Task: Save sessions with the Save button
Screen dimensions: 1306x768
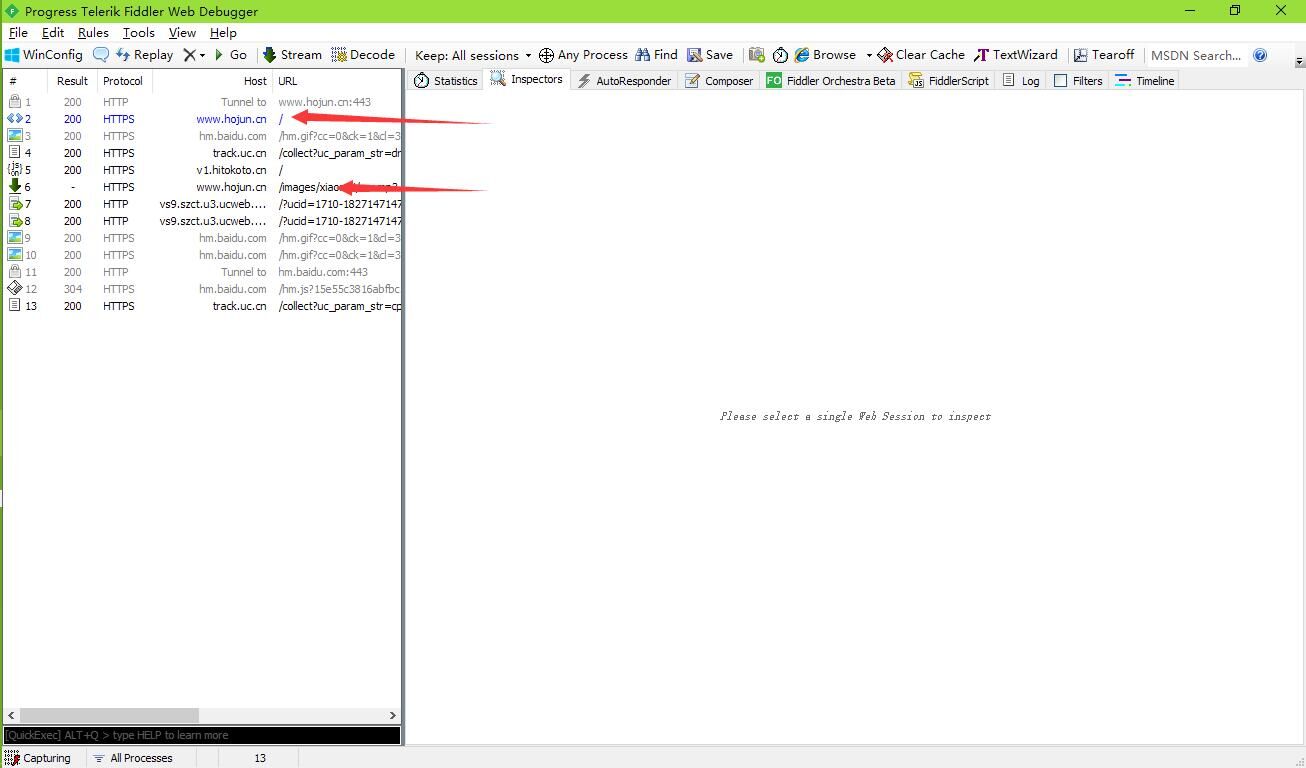Action: tap(710, 55)
